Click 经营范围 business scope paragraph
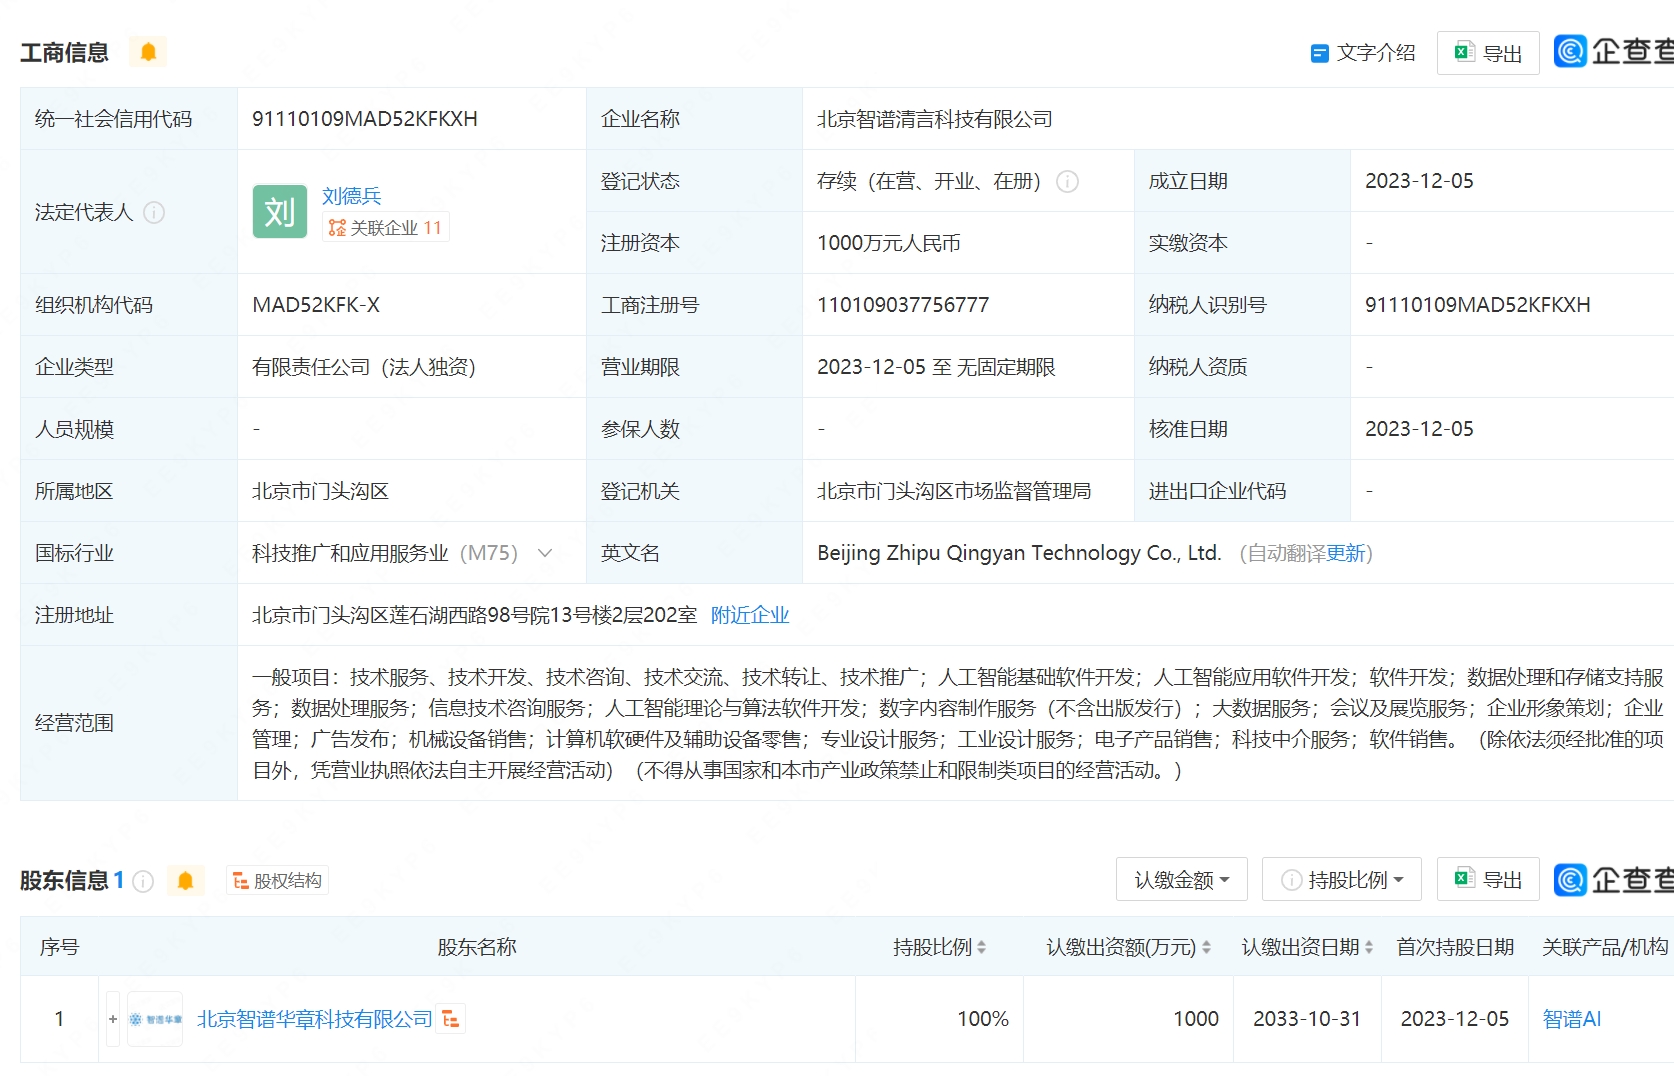Viewport: 1674px width, 1076px height. 957,723
